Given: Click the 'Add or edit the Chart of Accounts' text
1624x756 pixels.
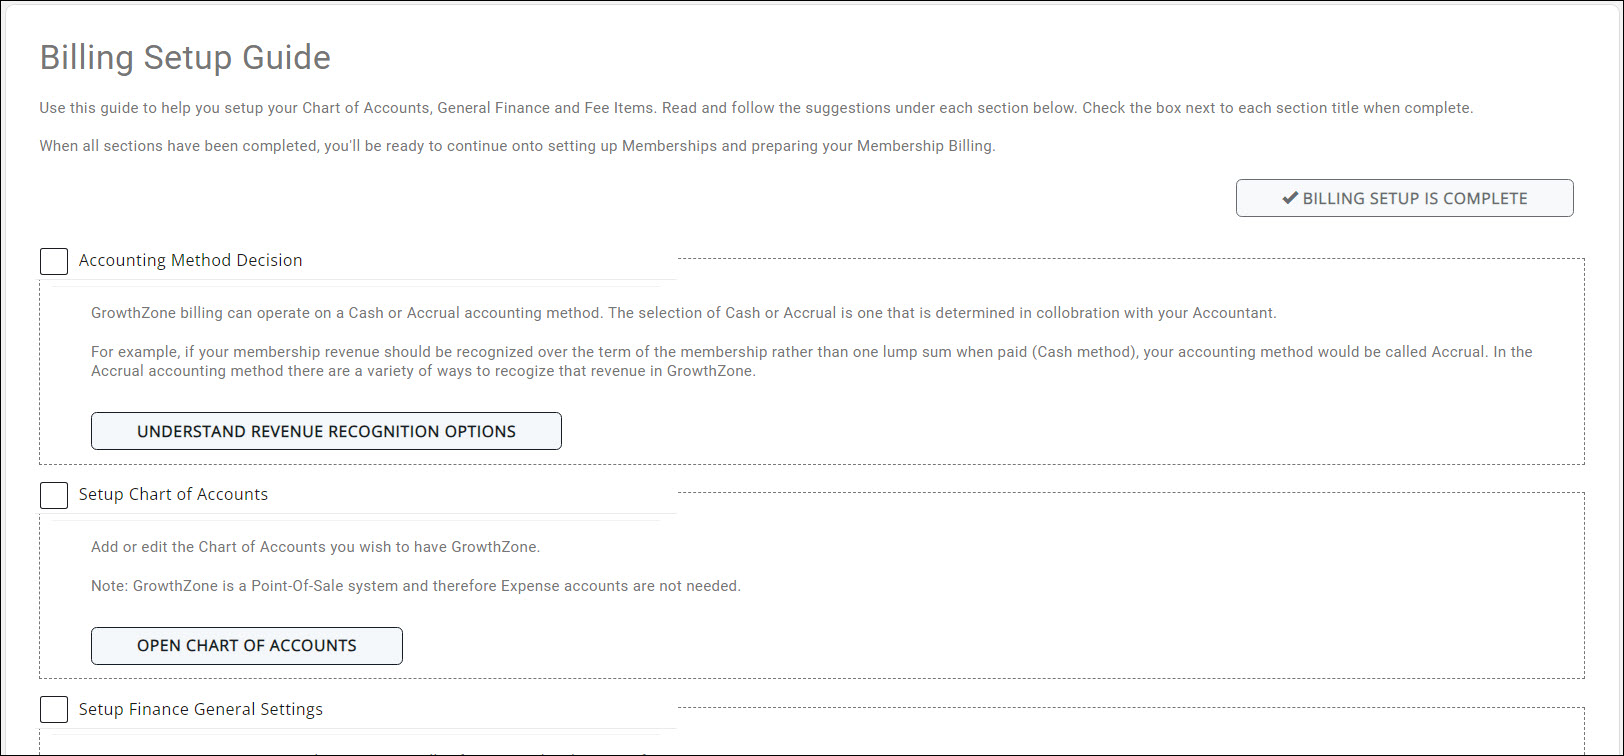Looking at the screenshot, I should pos(315,547).
